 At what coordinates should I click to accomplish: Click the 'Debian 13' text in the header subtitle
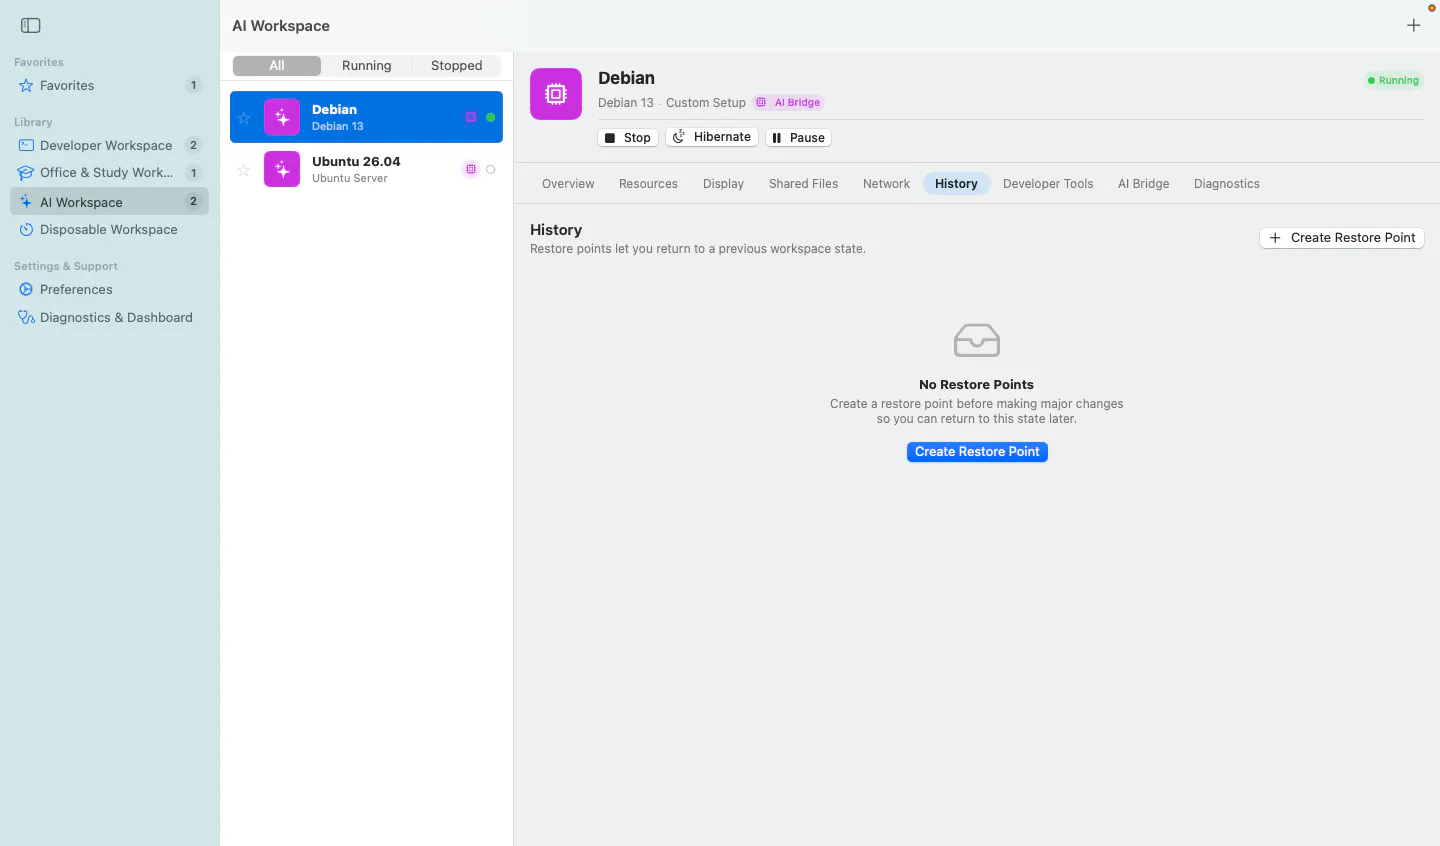pos(626,103)
